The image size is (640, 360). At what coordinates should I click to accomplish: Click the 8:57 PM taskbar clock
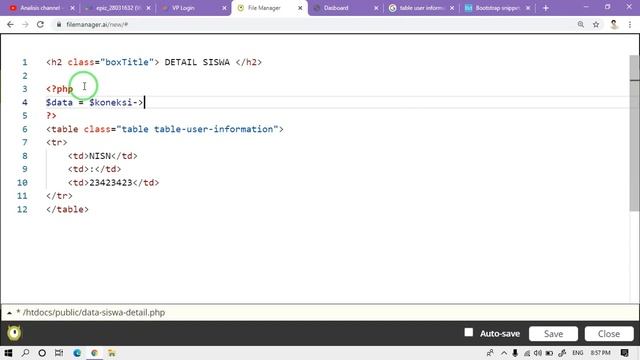[600, 353]
